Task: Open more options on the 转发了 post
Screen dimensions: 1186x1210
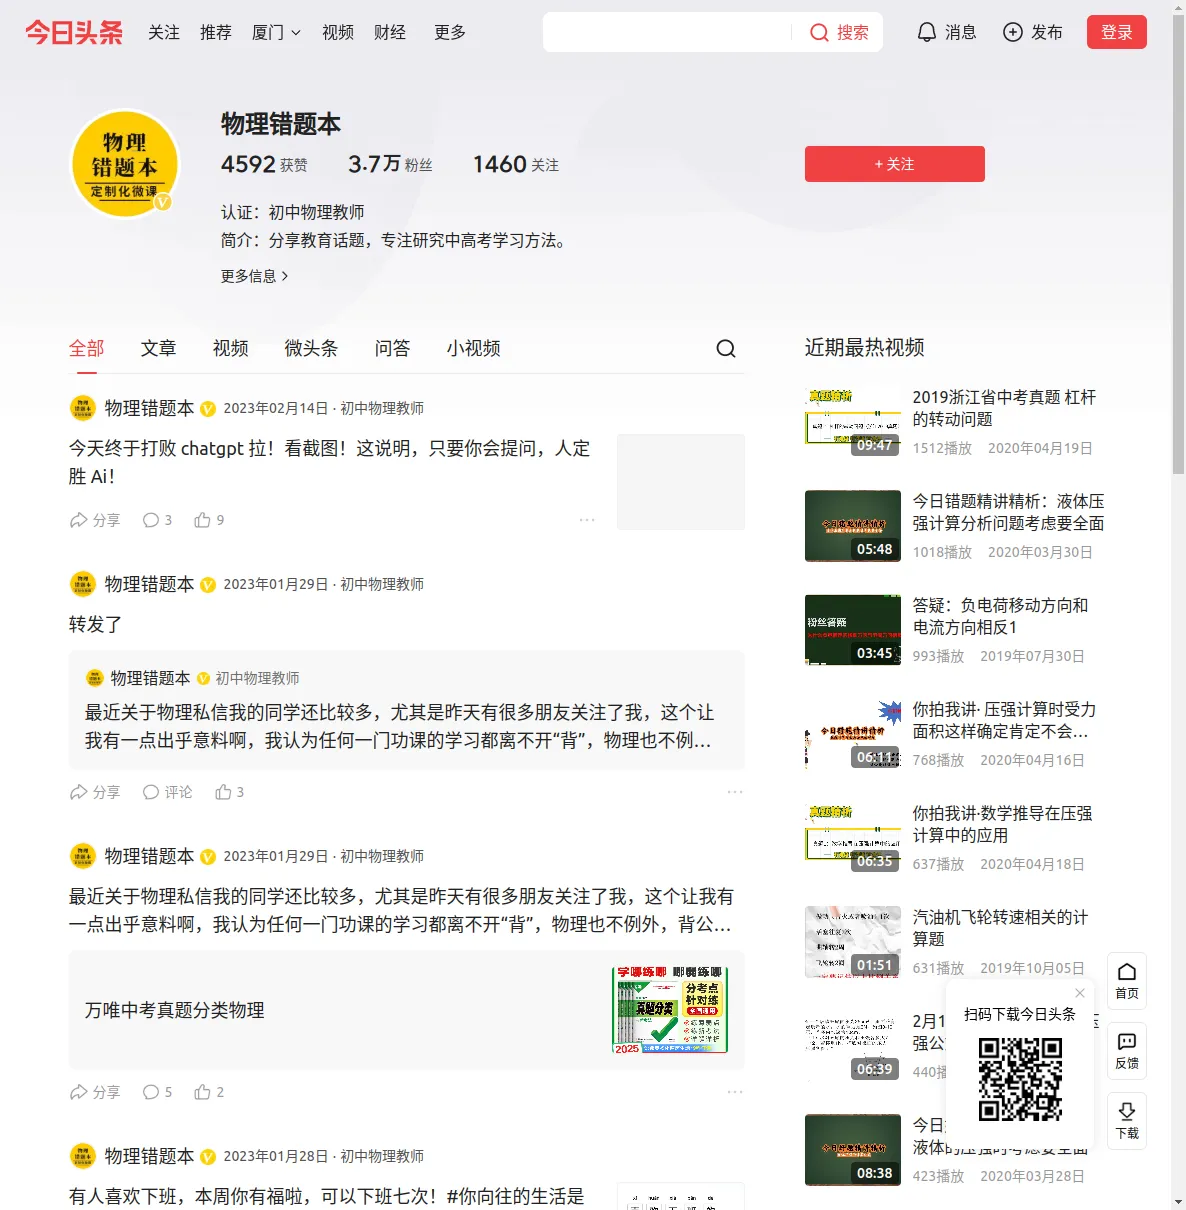Action: [x=735, y=792]
